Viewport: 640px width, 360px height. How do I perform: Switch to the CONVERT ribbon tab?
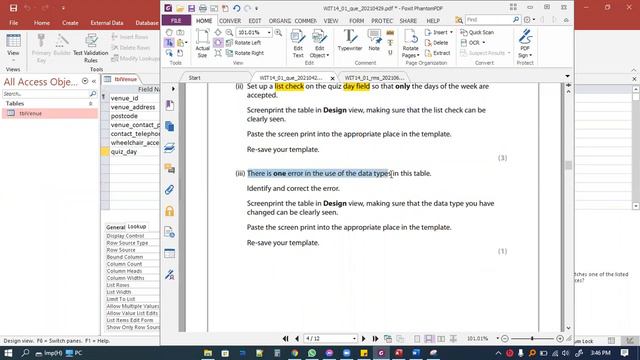pyautogui.click(x=230, y=20)
